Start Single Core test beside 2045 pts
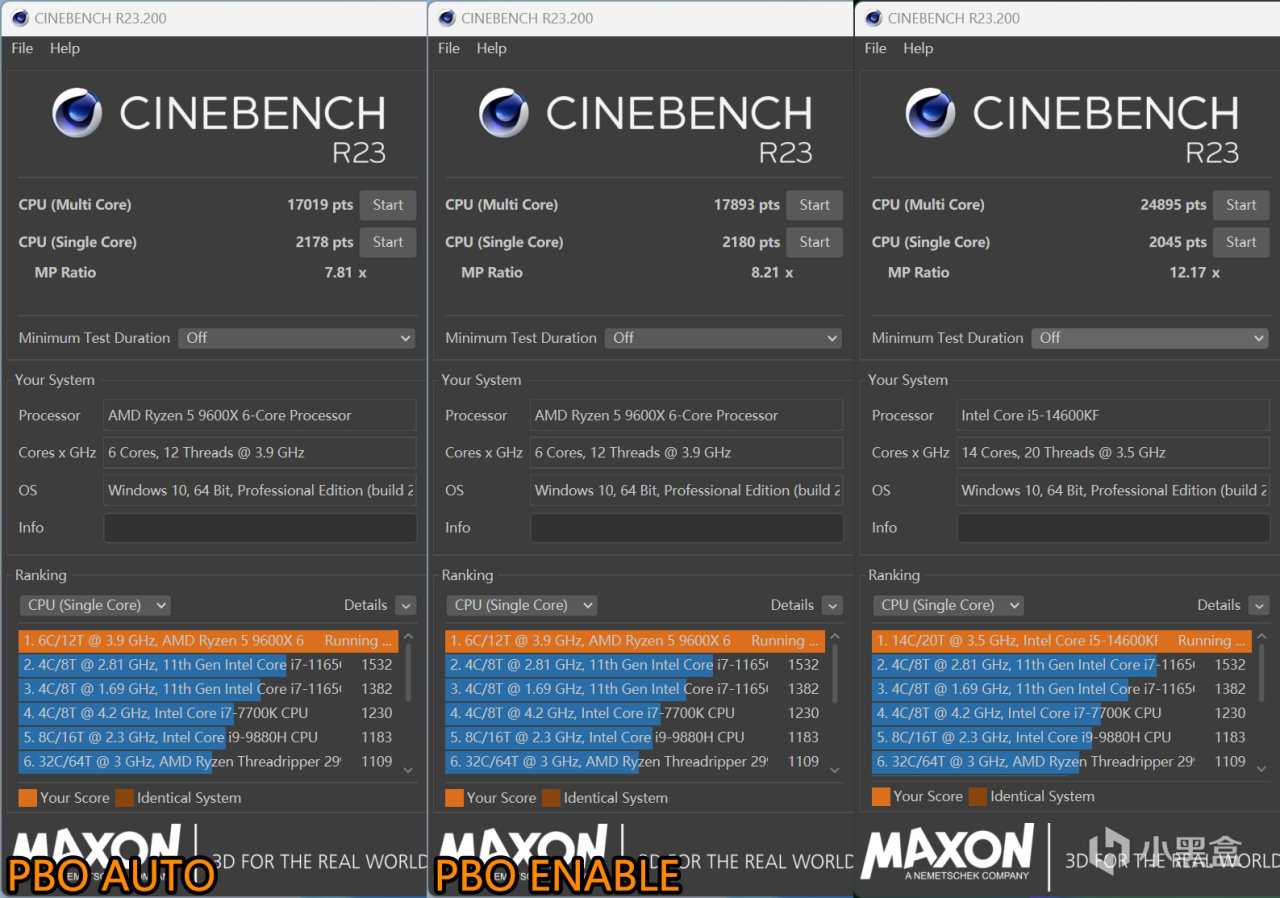1280x898 pixels. [x=1242, y=242]
